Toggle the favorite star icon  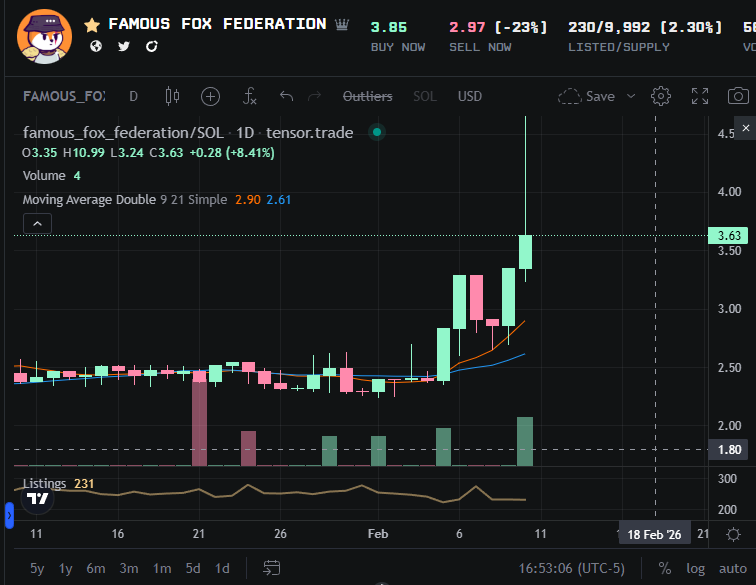92,25
